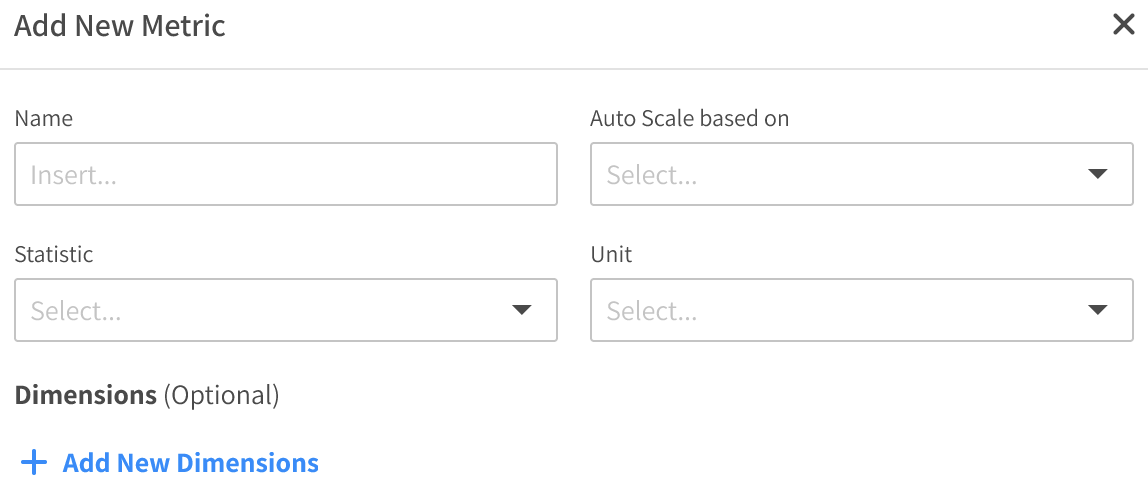This screenshot has height=494, width=1148.
Task: Click the Statistic field label
Action: pyautogui.click(x=54, y=254)
